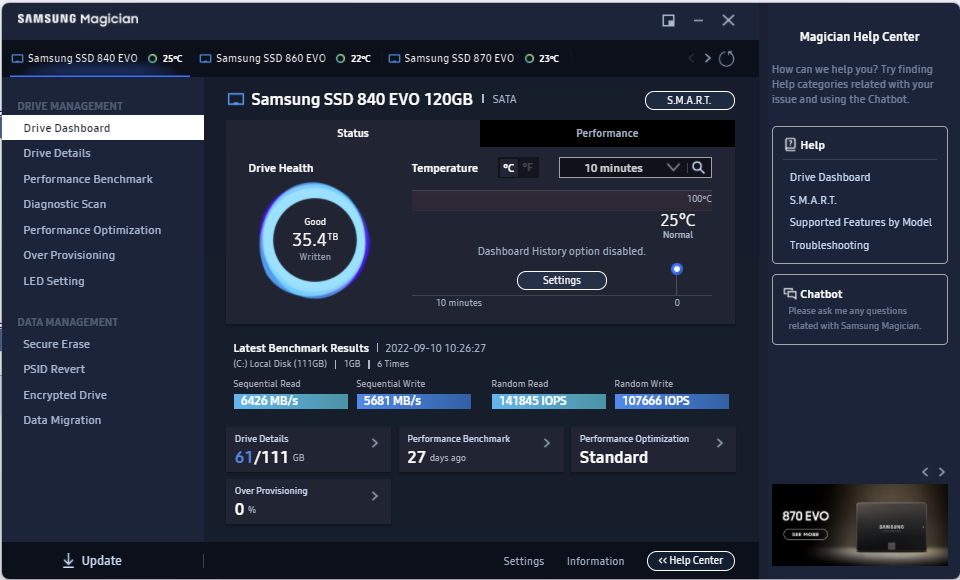Click the Drive Health ring gauge

coord(315,240)
